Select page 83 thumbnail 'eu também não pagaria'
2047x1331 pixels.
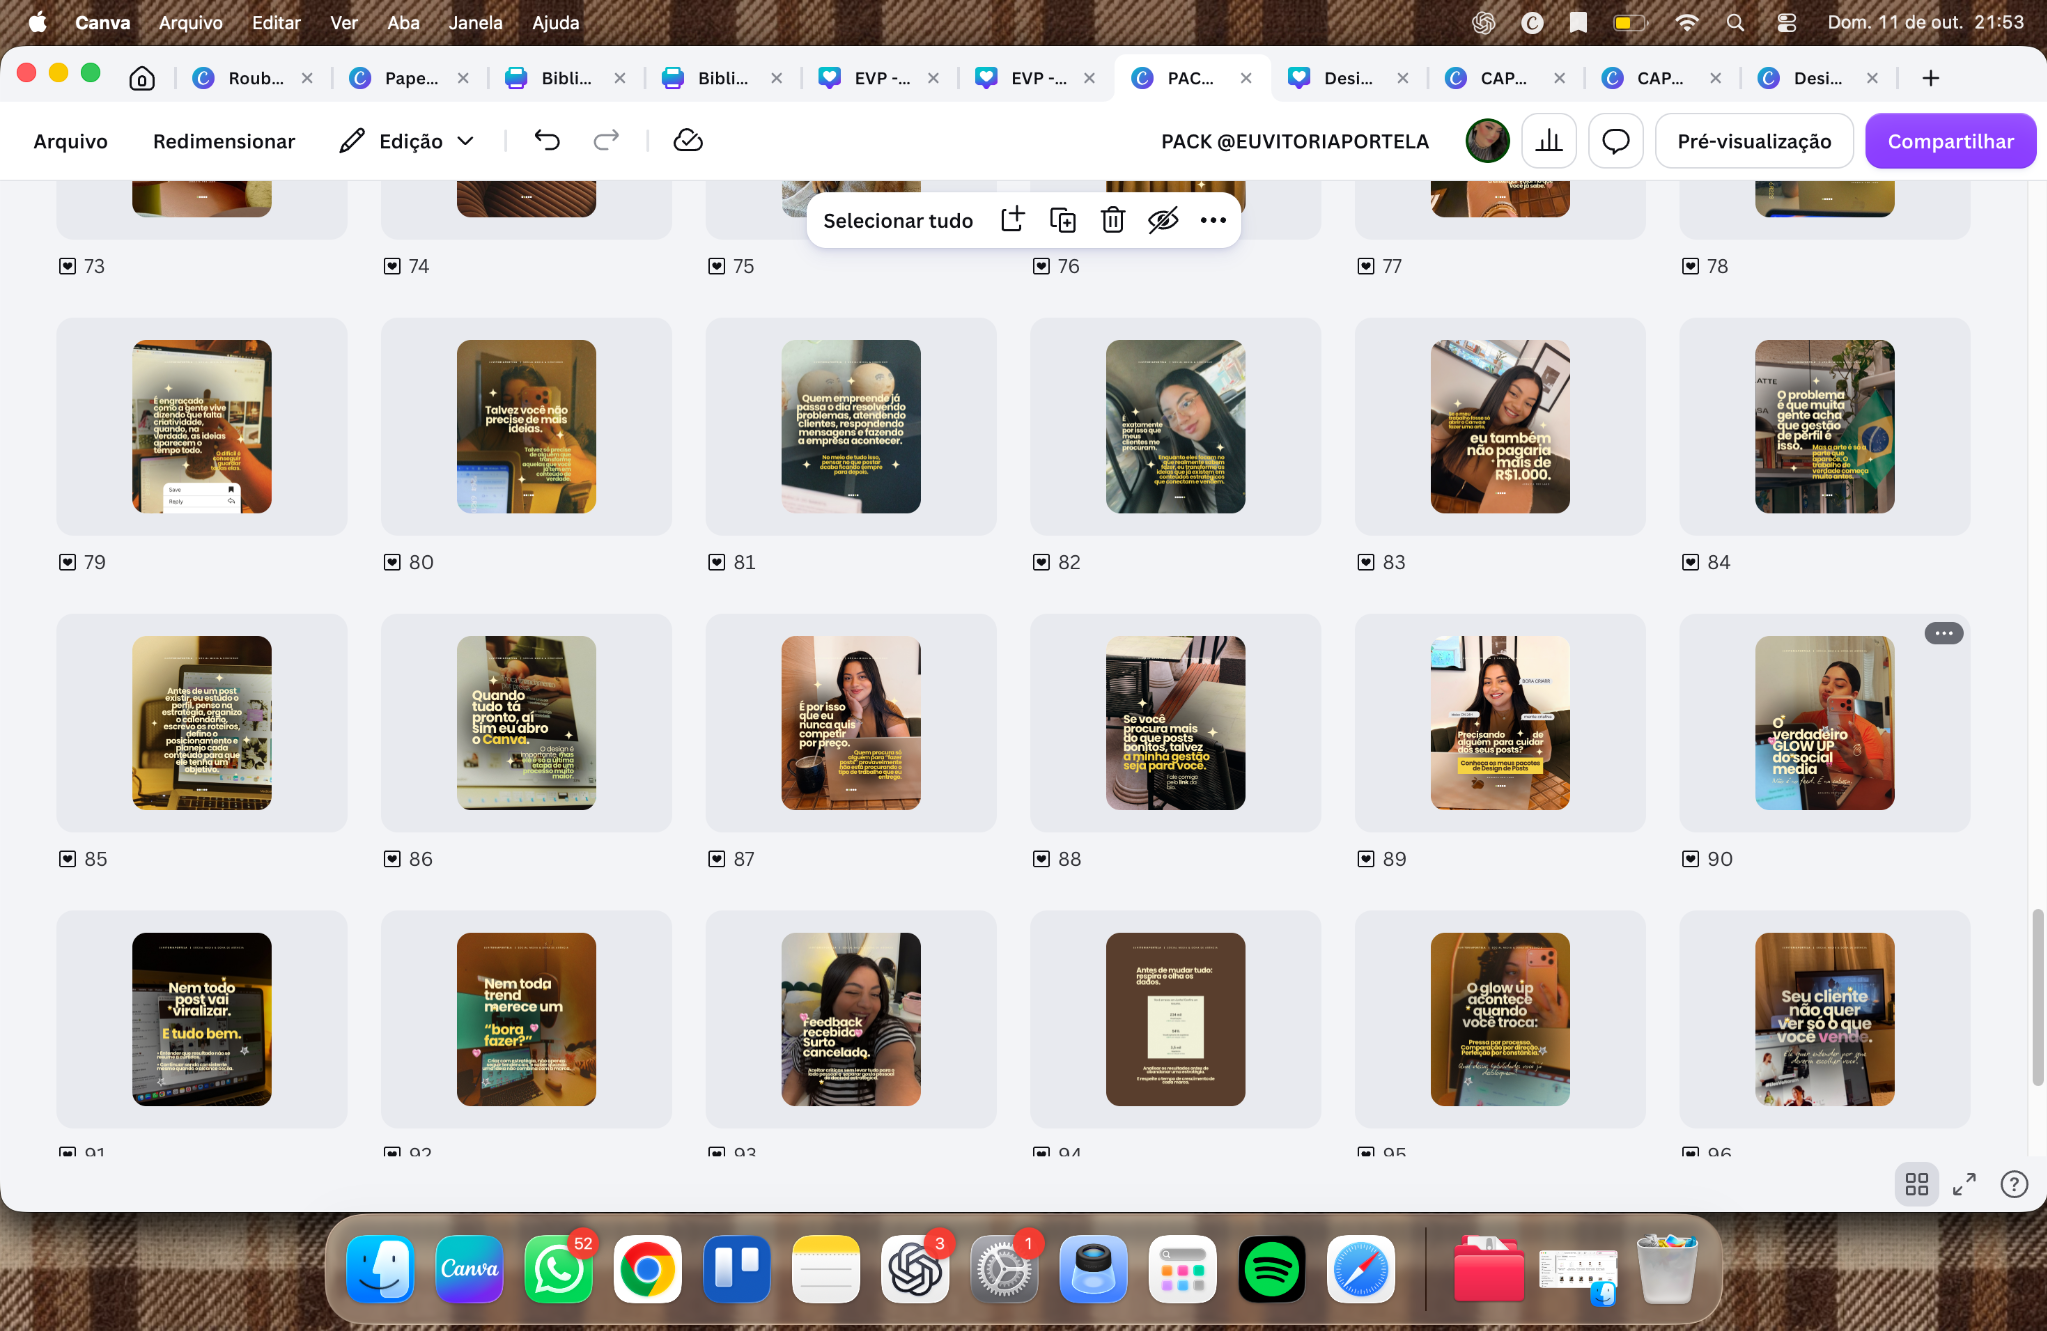pos(1500,426)
